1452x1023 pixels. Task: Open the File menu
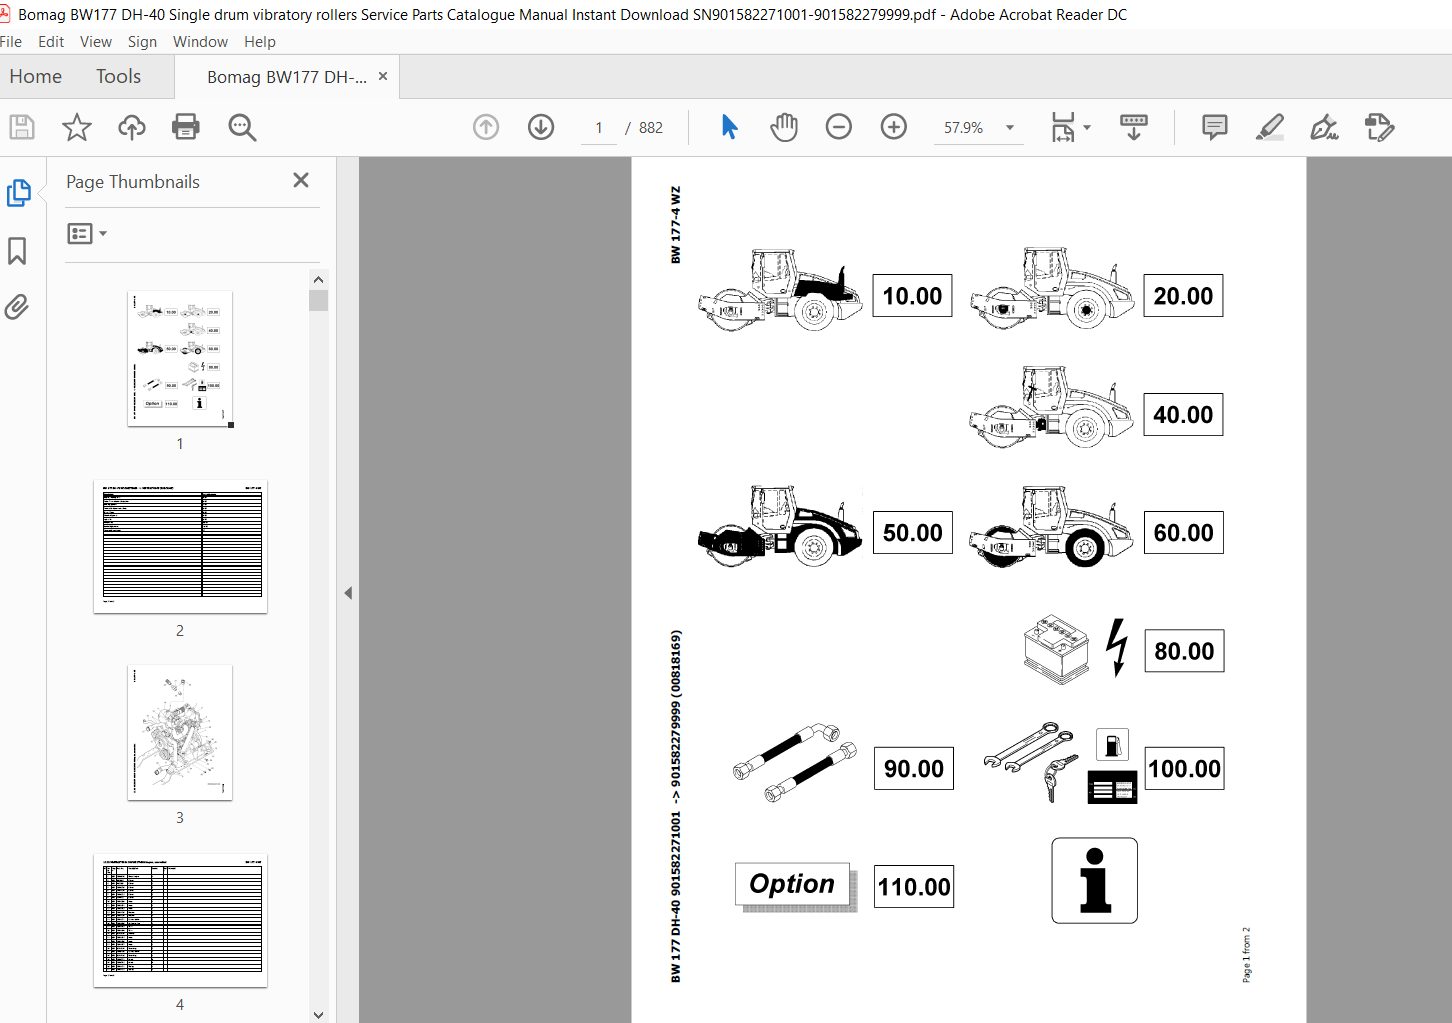(x=11, y=42)
